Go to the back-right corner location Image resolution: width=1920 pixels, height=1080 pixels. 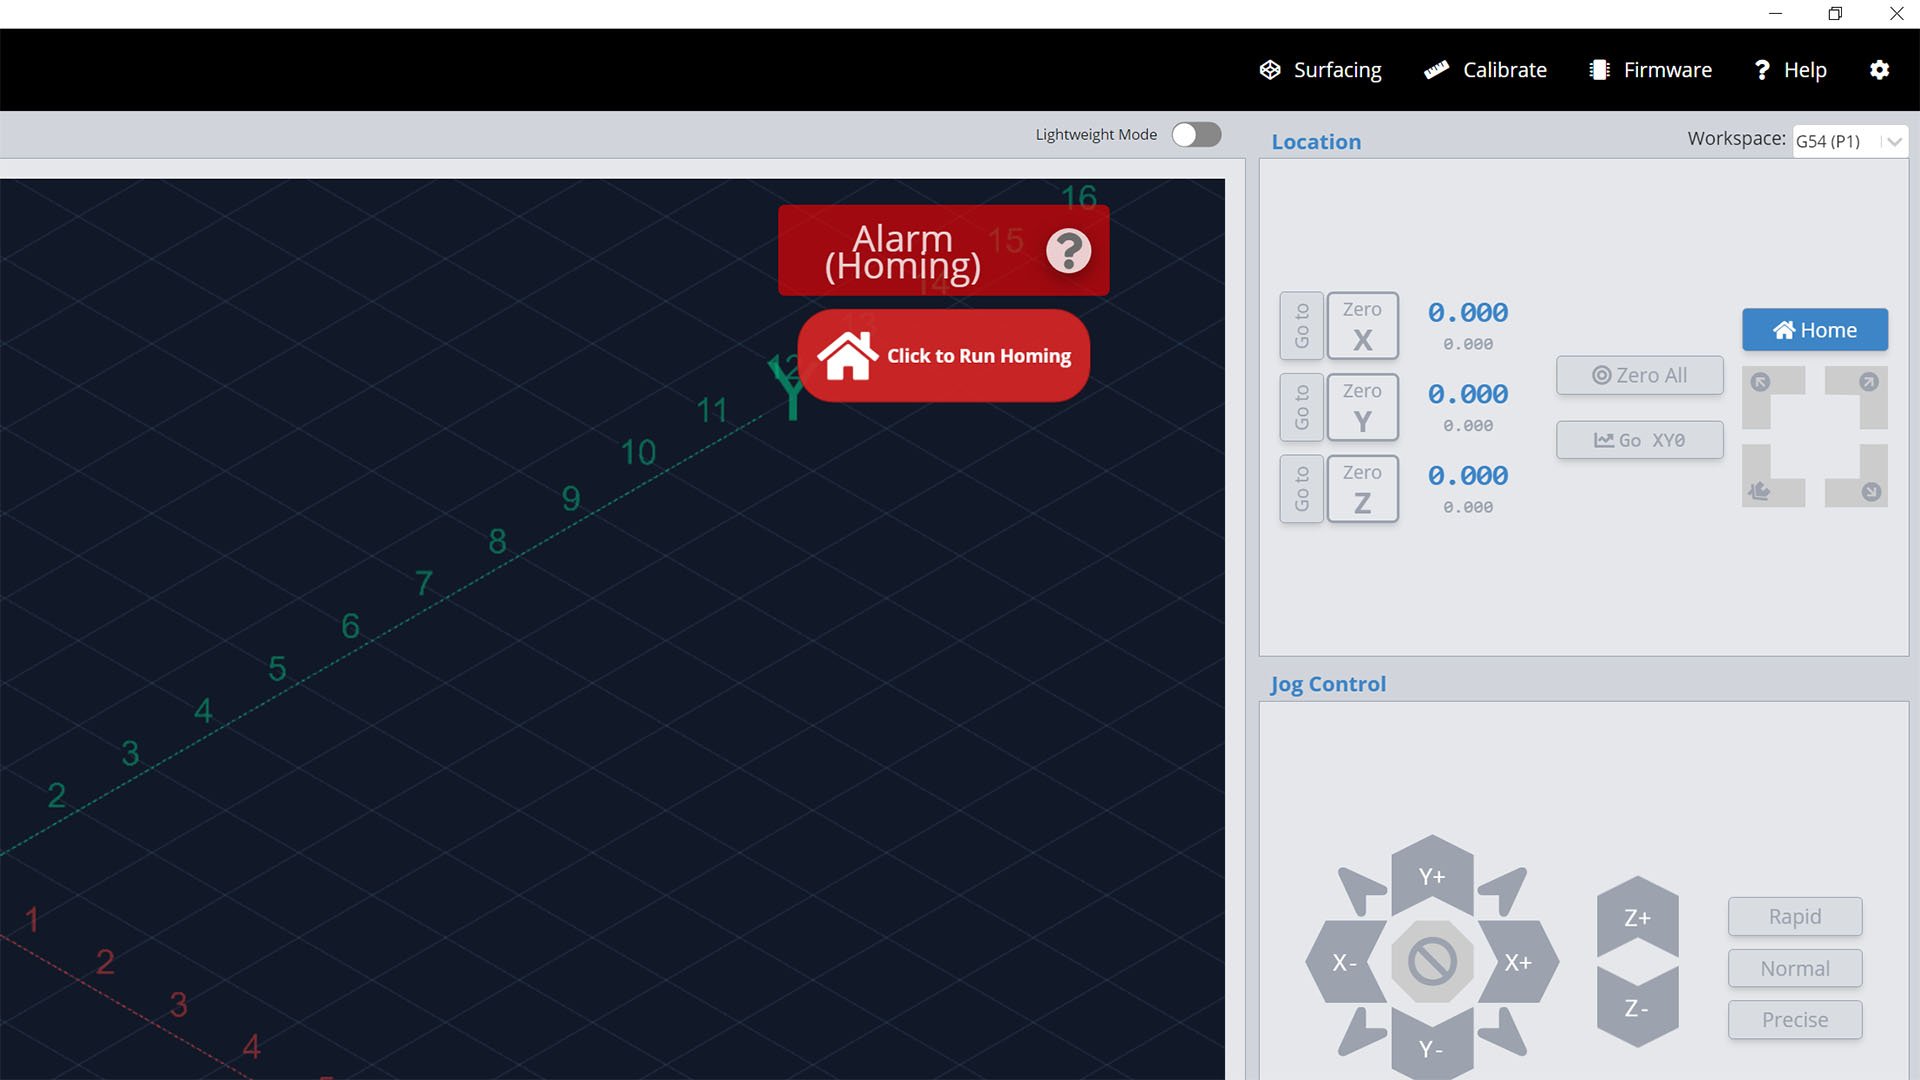[x=1867, y=383]
